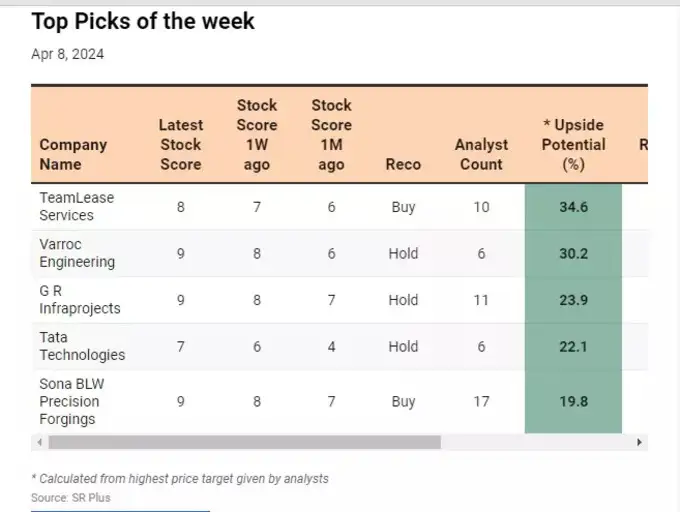Click the Source: SR Plus text
Screen dimensions: 680x512
[71, 497]
